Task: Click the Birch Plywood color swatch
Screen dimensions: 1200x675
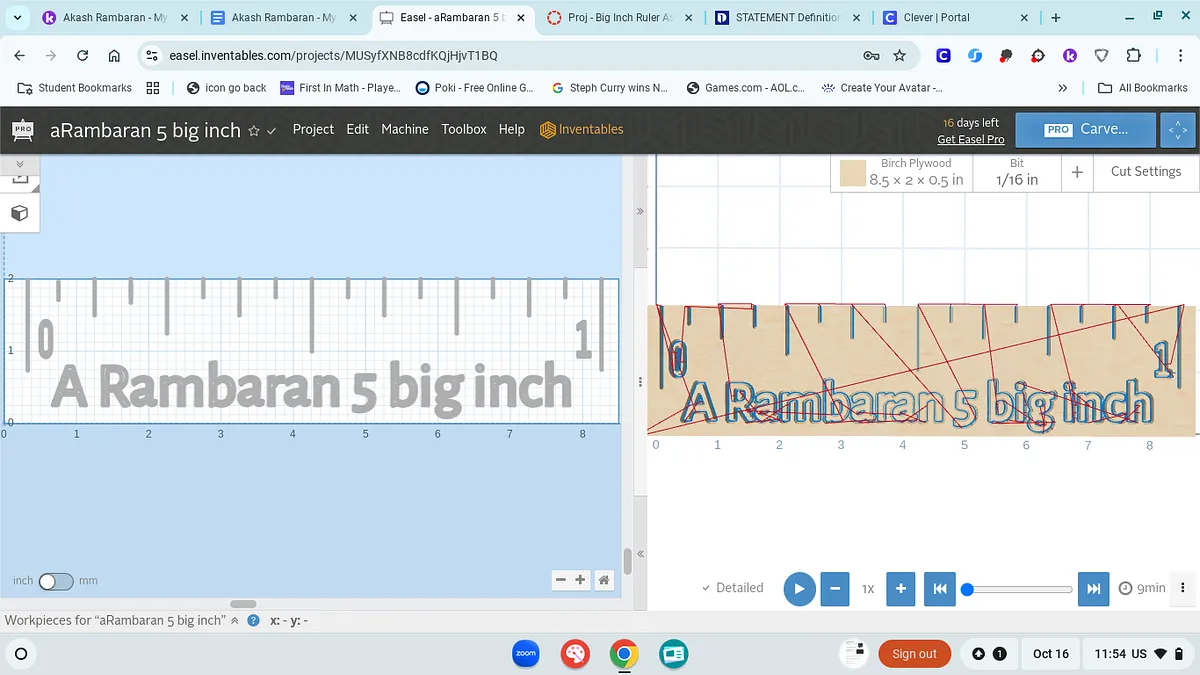Action: 852,175
